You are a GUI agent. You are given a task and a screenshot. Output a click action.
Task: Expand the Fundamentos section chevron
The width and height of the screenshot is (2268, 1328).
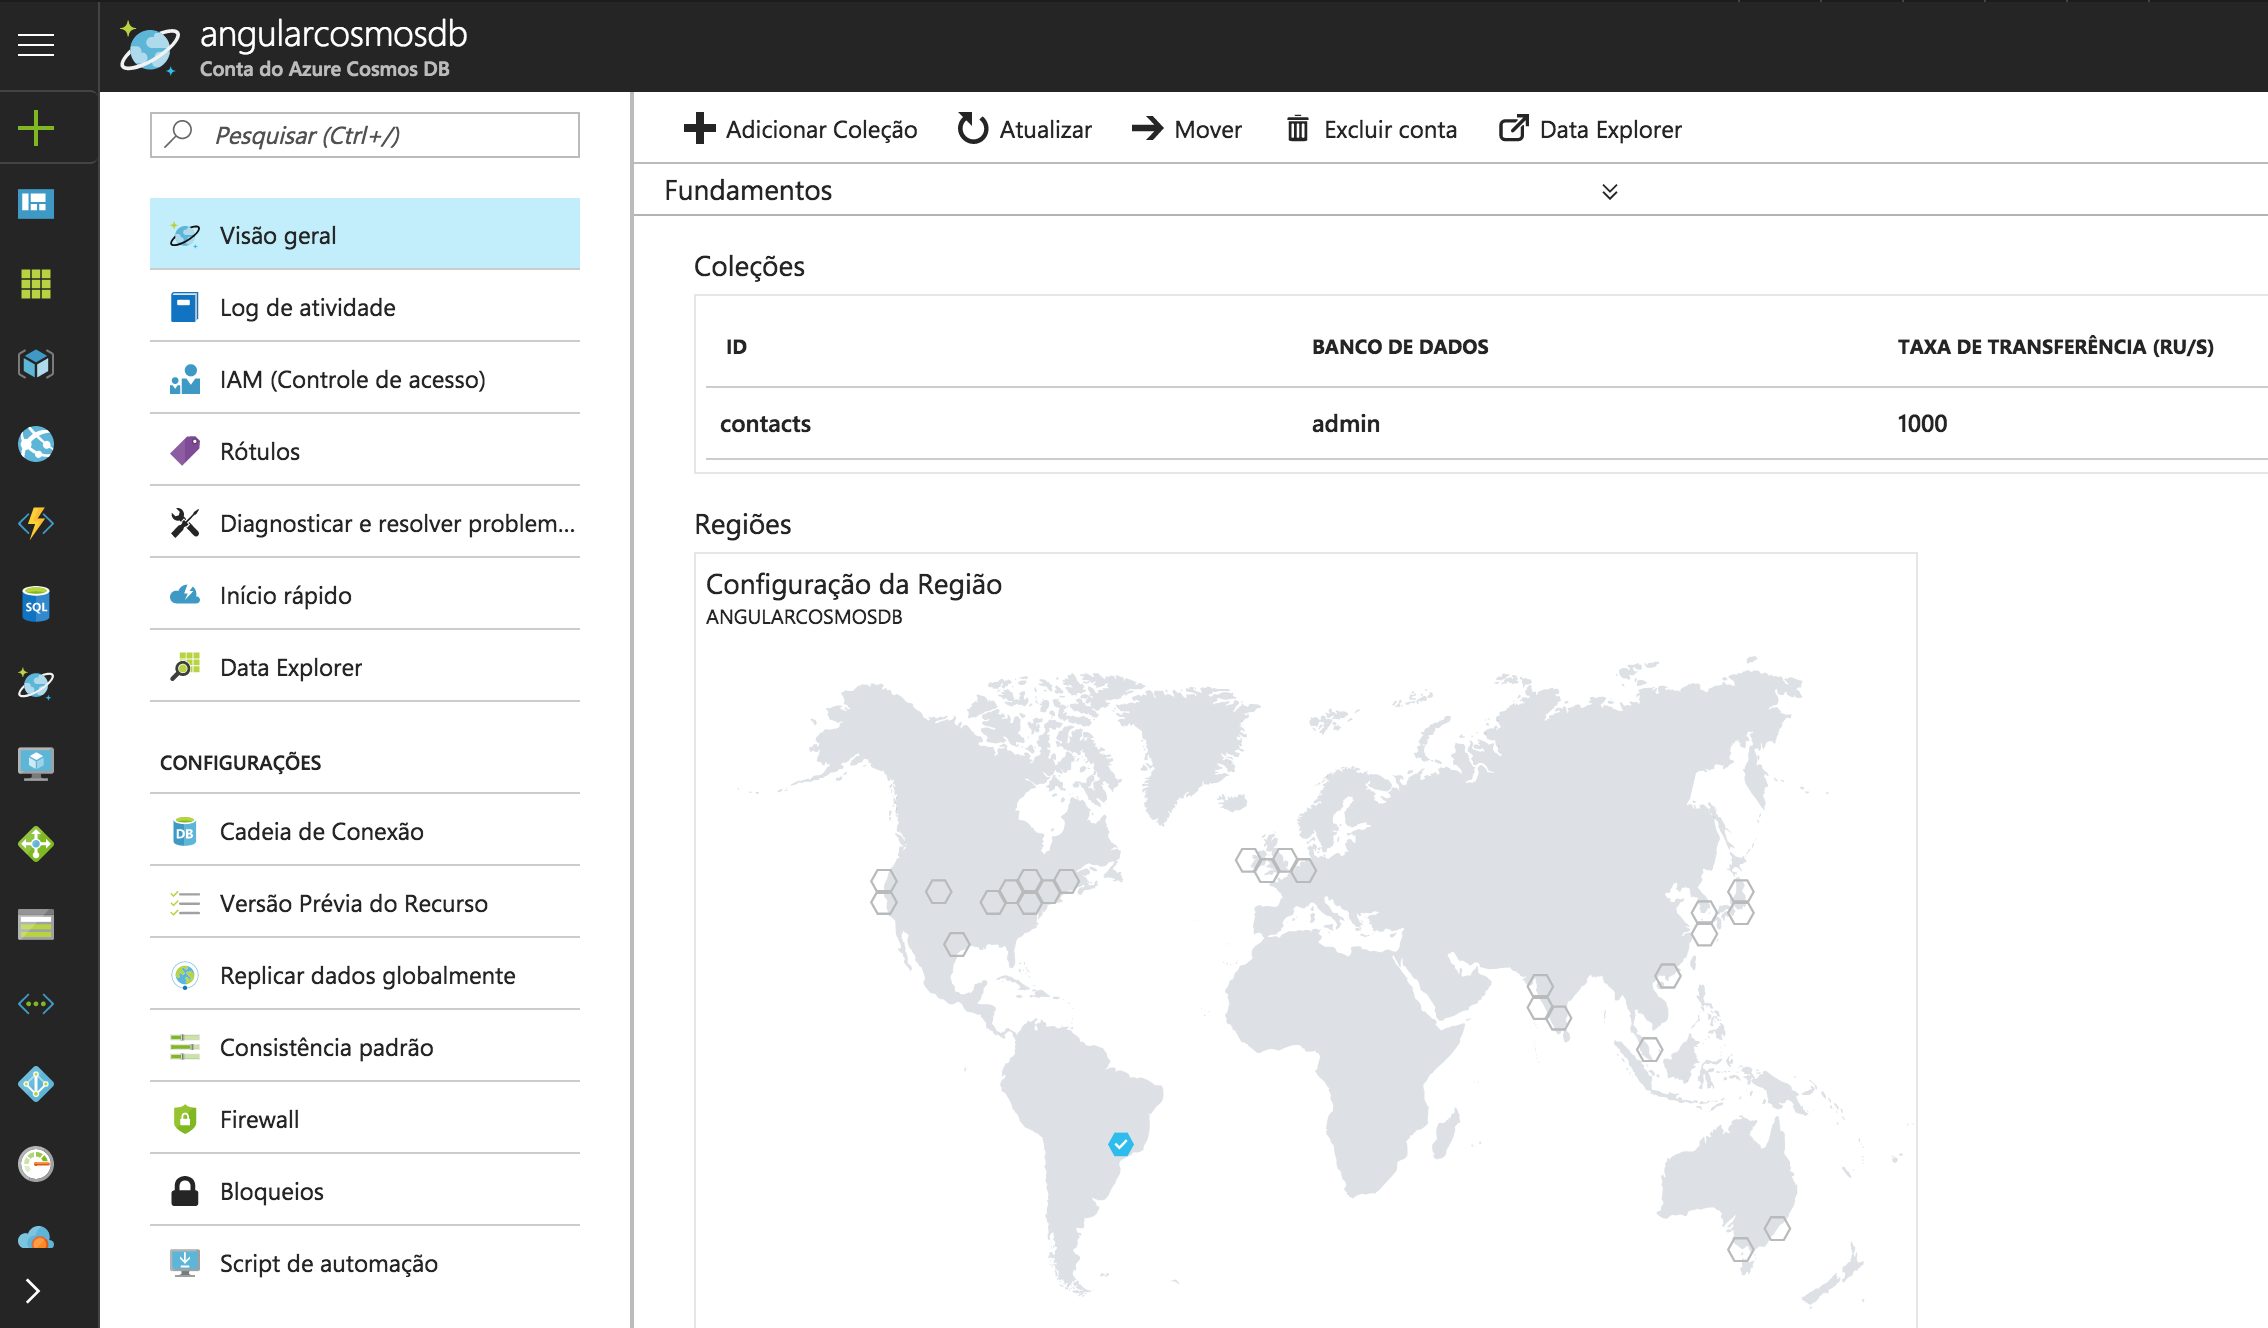[x=1609, y=191]
